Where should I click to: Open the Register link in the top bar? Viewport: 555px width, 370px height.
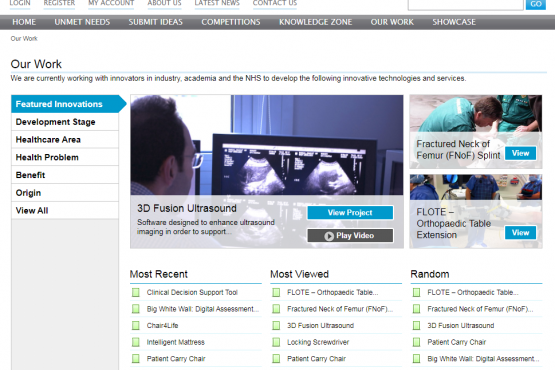pos(59,3)
